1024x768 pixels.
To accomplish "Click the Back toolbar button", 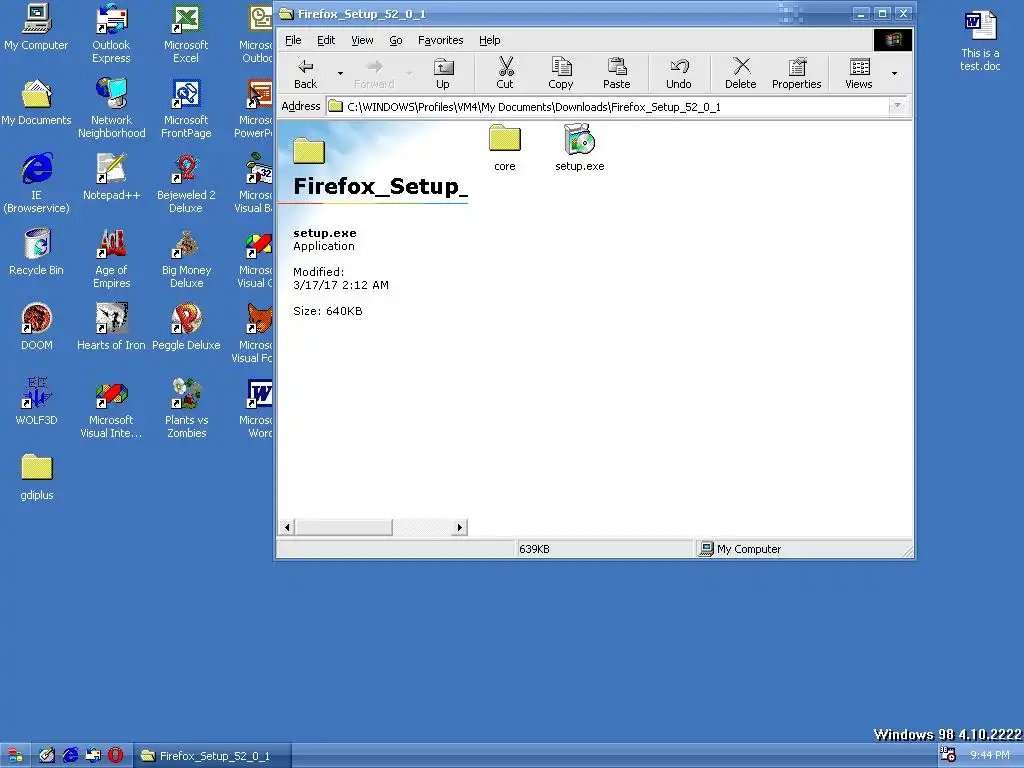I will (306, 73).
